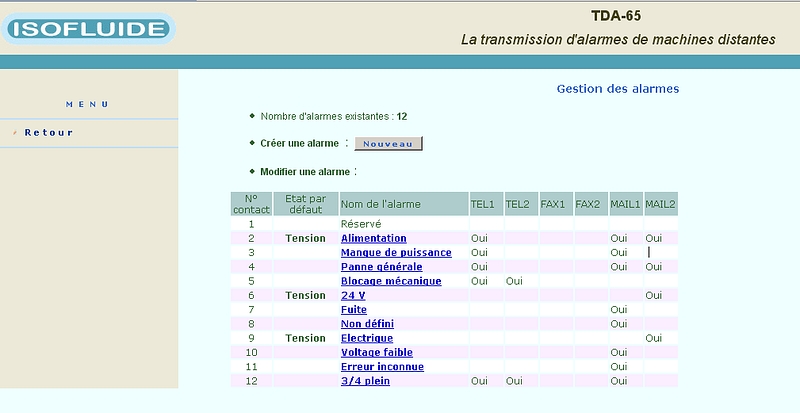Click Tension state in Electrique row
The image size is (800, 413).
tap(305, 338)
